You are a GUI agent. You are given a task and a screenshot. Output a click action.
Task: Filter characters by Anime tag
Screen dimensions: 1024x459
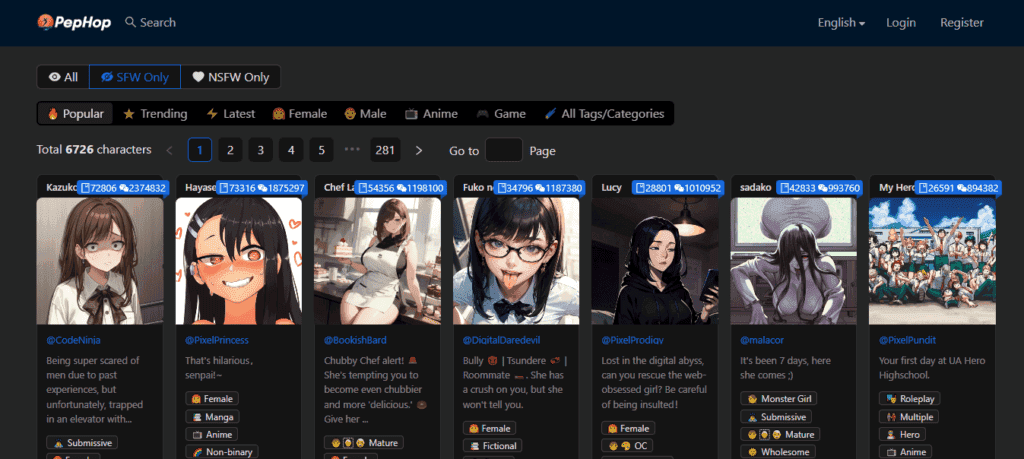pyautogui.click(x=431, y=114)
